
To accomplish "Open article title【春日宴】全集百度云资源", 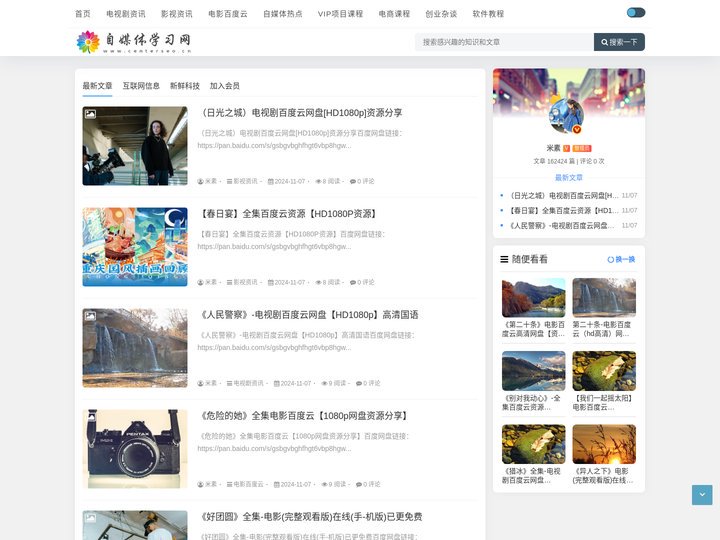I will [x=289, y=214].
